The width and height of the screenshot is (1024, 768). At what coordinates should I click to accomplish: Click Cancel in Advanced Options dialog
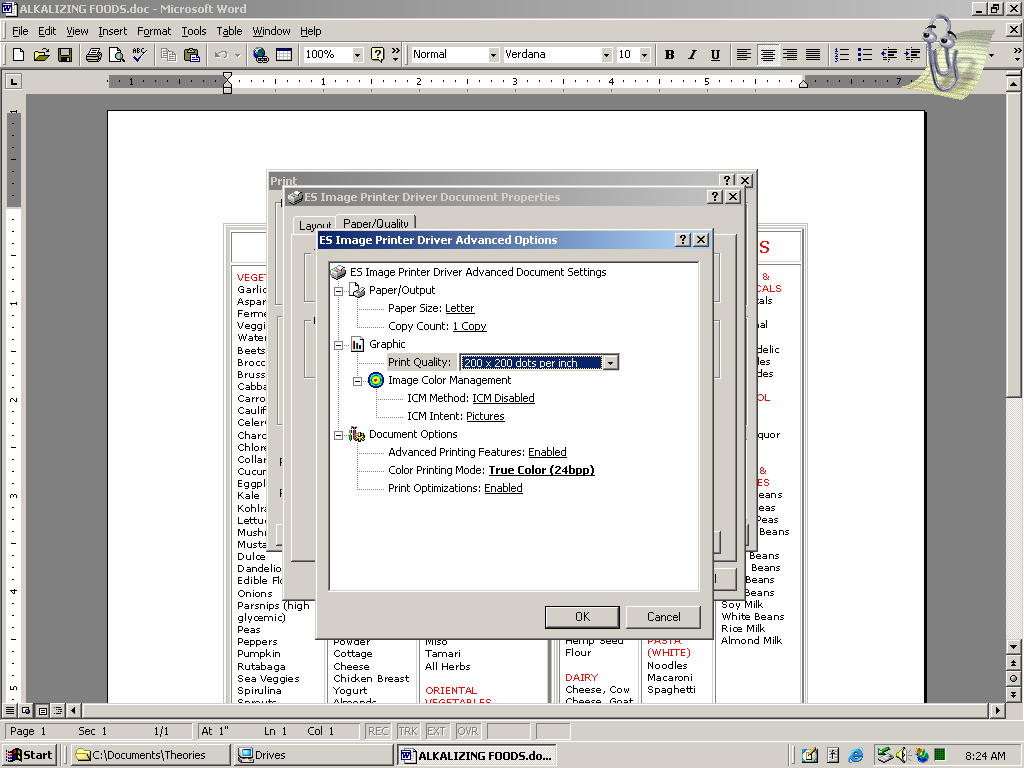click(663, 617)
